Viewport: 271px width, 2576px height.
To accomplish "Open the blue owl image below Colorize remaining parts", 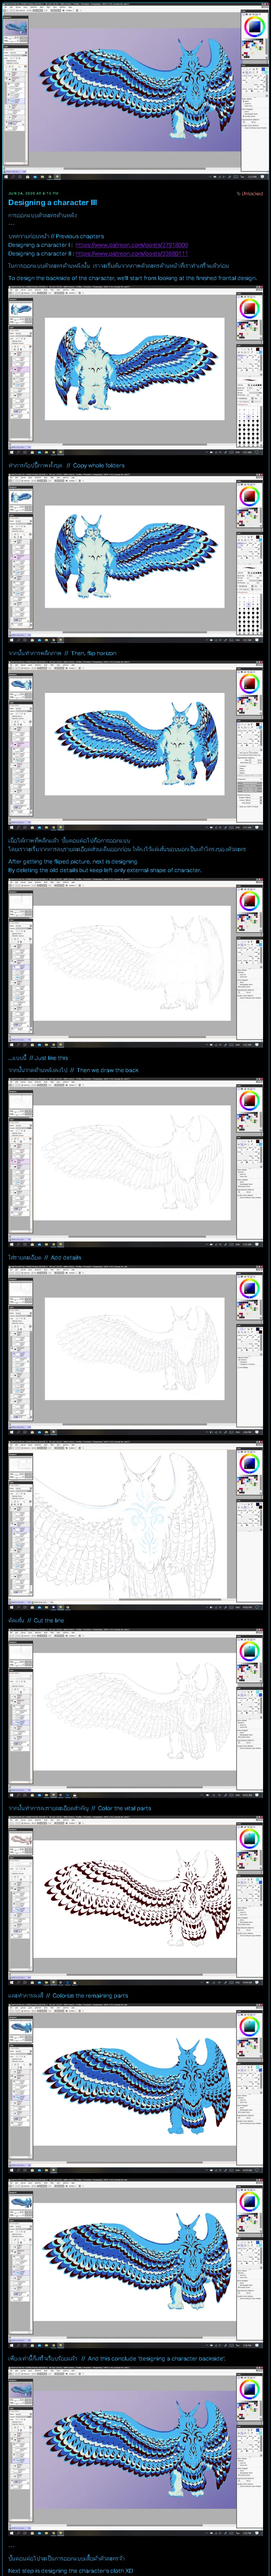I will tap(135, 2090).
